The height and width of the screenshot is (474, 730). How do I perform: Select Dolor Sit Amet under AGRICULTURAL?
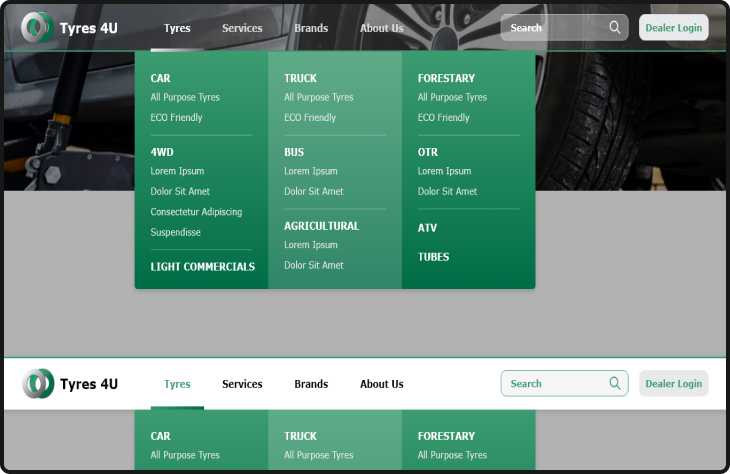(x=313, y=265)
